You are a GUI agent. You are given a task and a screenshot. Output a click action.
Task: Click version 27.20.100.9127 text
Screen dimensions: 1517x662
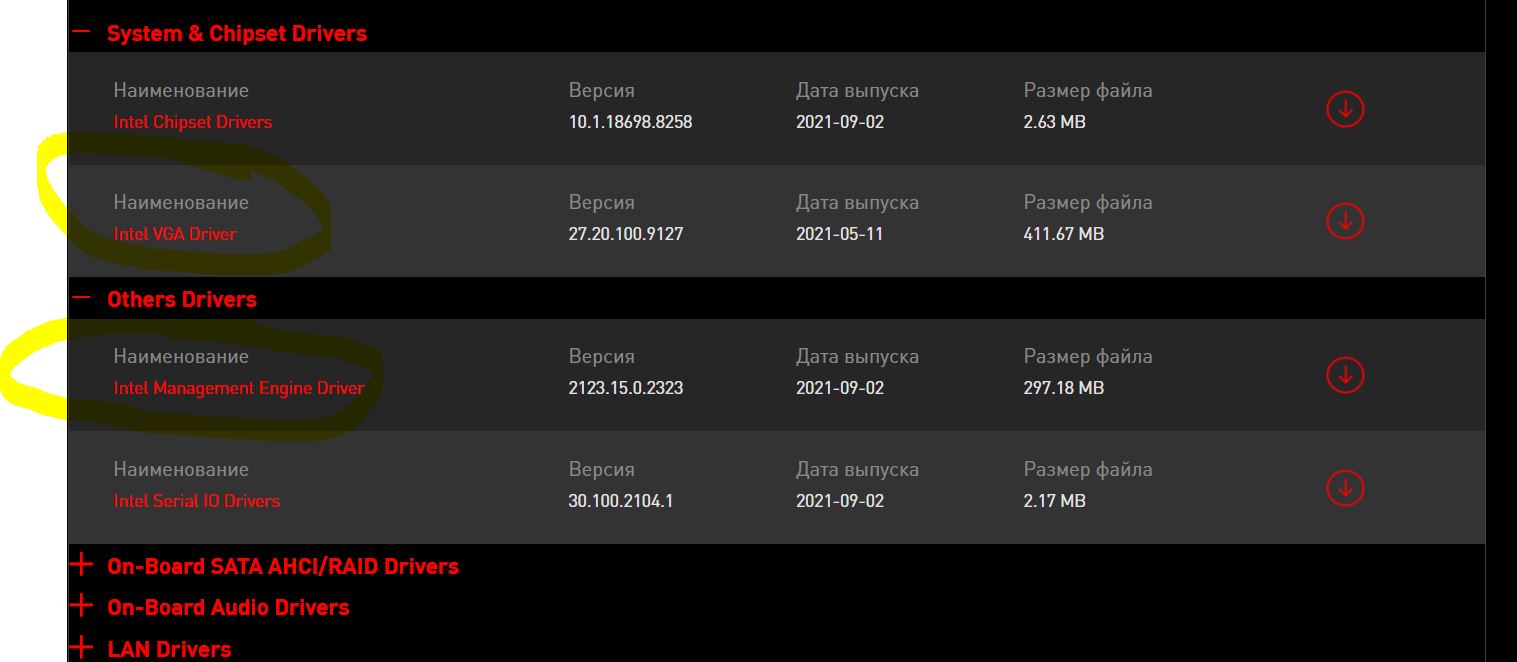click(626, 234)
